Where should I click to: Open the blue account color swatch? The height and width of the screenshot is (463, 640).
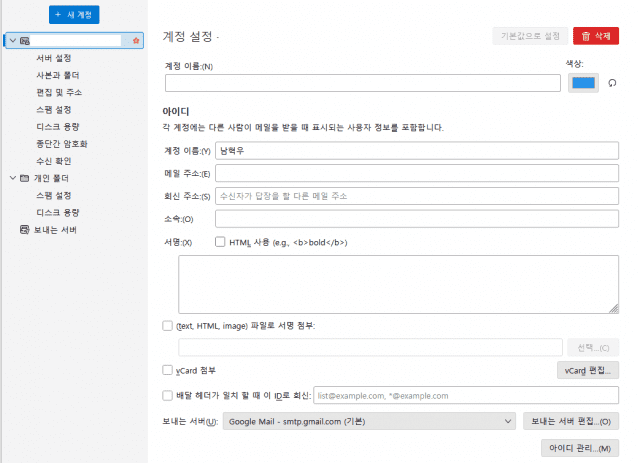[x=582, y=83]
